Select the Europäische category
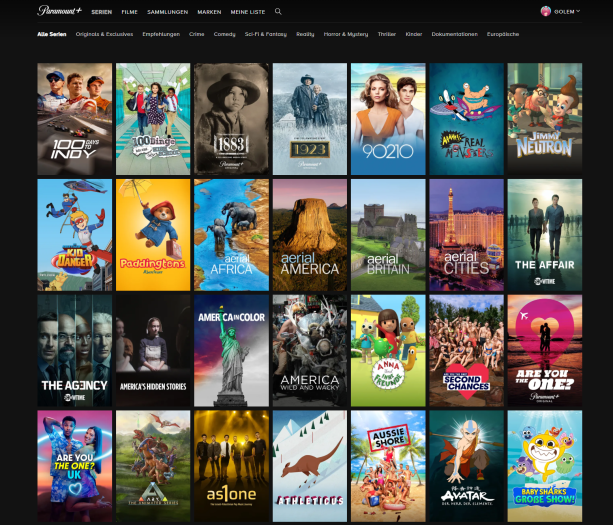The height and width of the screenshot is (525, 613). [x=503, y=34]
